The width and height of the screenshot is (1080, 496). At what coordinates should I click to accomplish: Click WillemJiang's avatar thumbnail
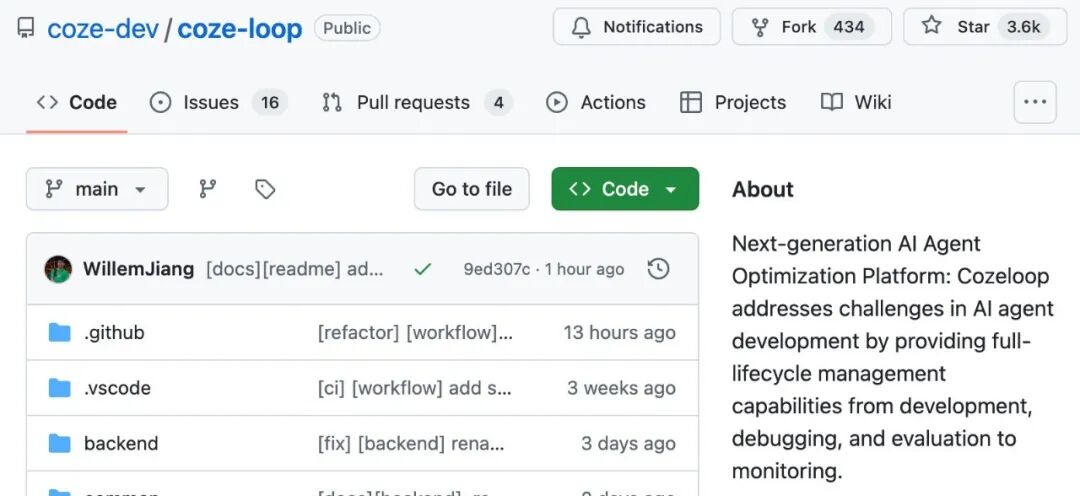tap(59, 269)
